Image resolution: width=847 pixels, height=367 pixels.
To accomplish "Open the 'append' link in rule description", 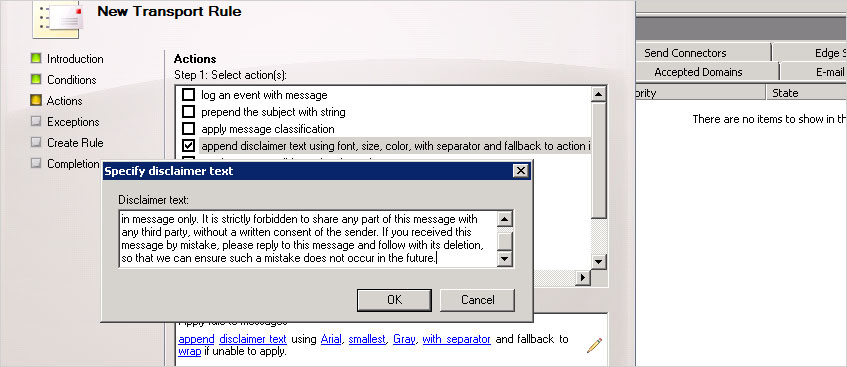I will pos(196,339).
